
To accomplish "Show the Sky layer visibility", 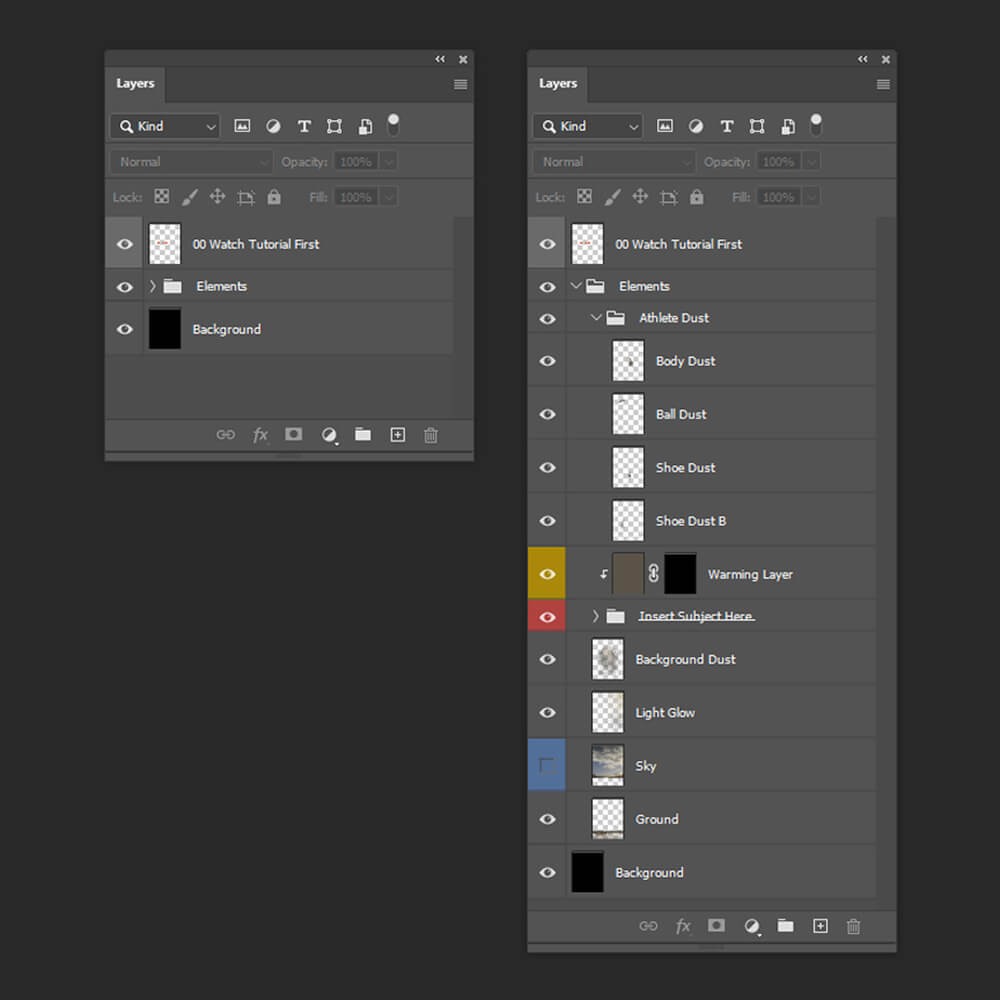I will pyautogui.click(x=547, y=765).
